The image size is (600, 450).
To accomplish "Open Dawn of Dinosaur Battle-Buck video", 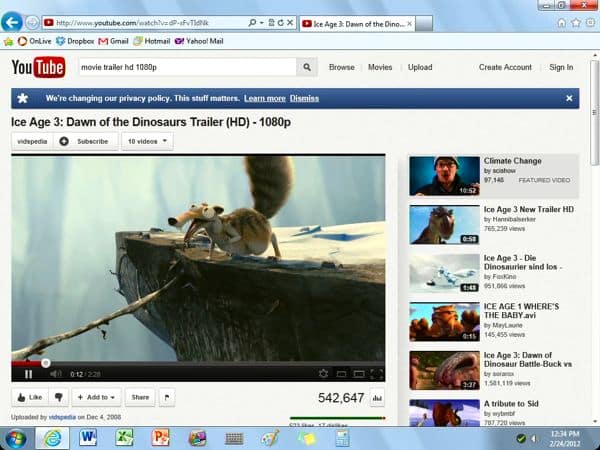I will click(528, 360).
